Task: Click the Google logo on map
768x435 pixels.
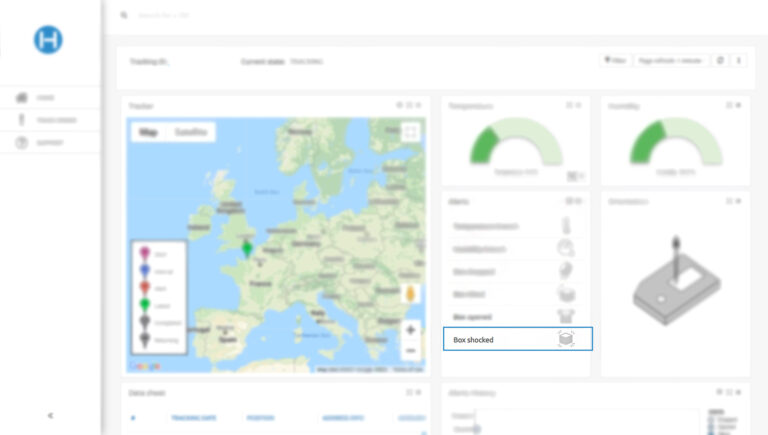Action: pos(144,366)
